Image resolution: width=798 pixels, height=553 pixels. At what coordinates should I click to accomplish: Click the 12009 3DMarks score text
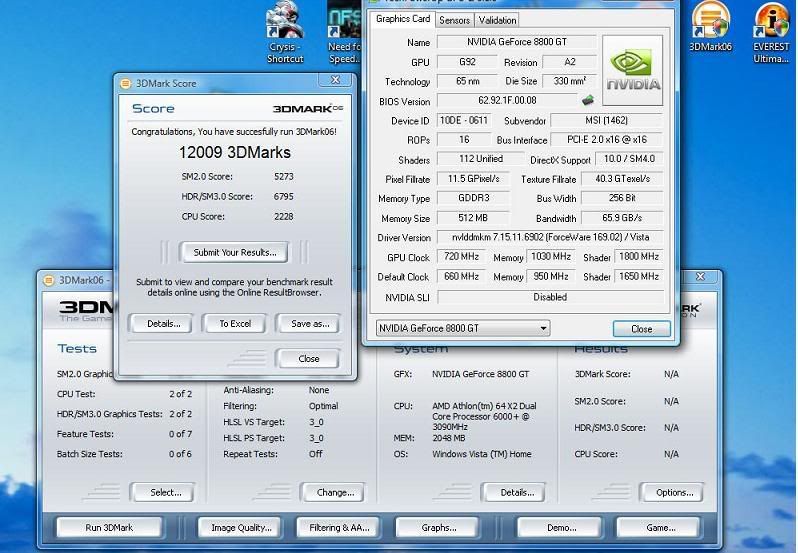click(235, 152)
